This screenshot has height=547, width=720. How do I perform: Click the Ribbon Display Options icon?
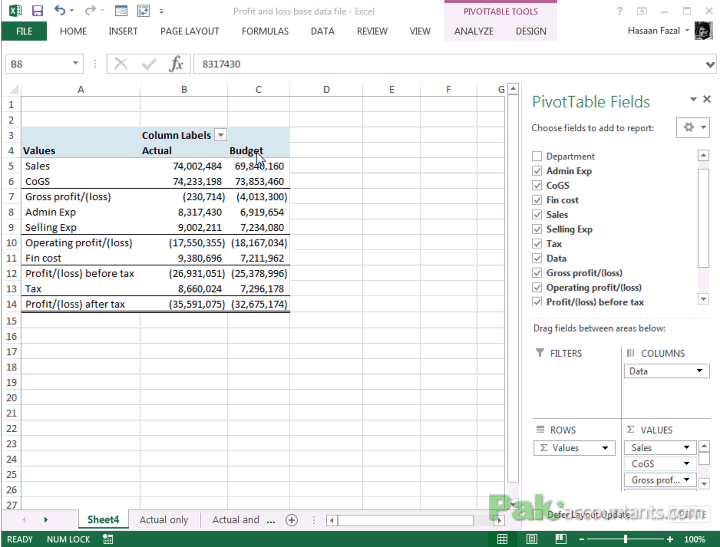tap(642, 11)
